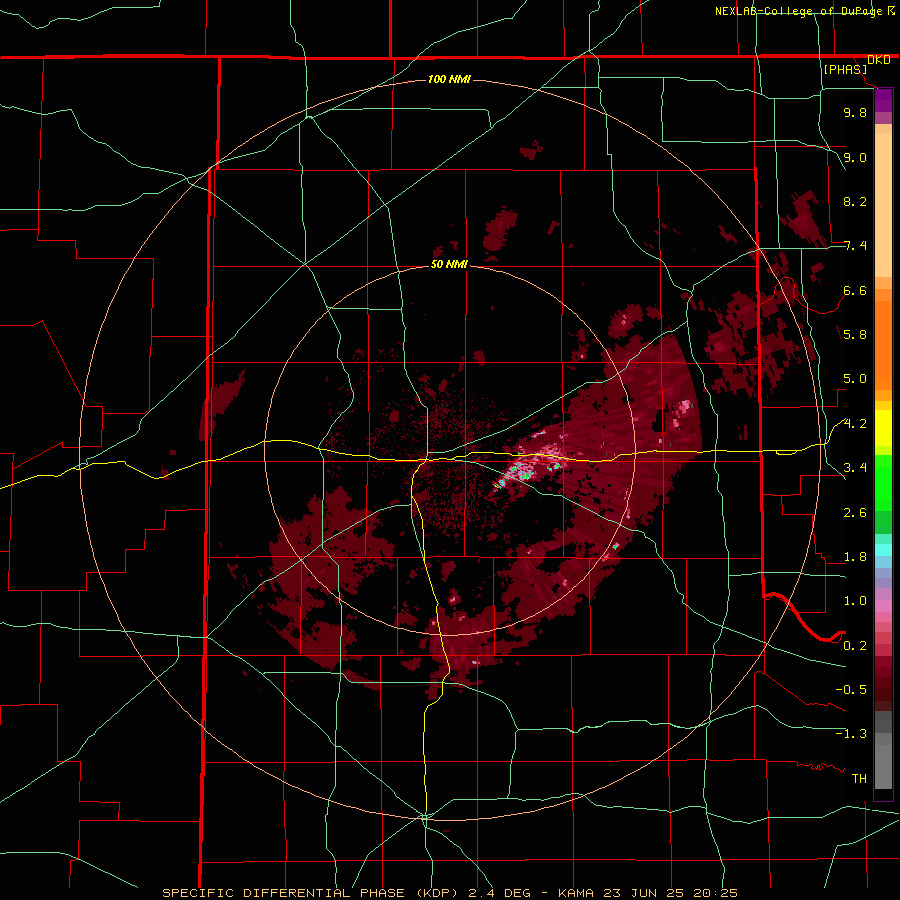The height and width of the screenshot is (900, 900).
Task: Click the 4.2 scale value
Action: [855, 424]
